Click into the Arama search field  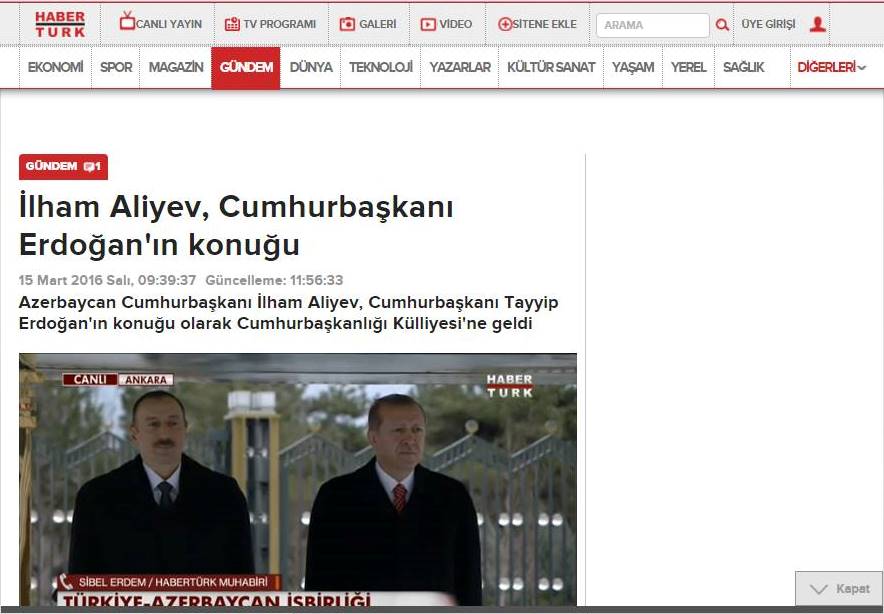652,25
